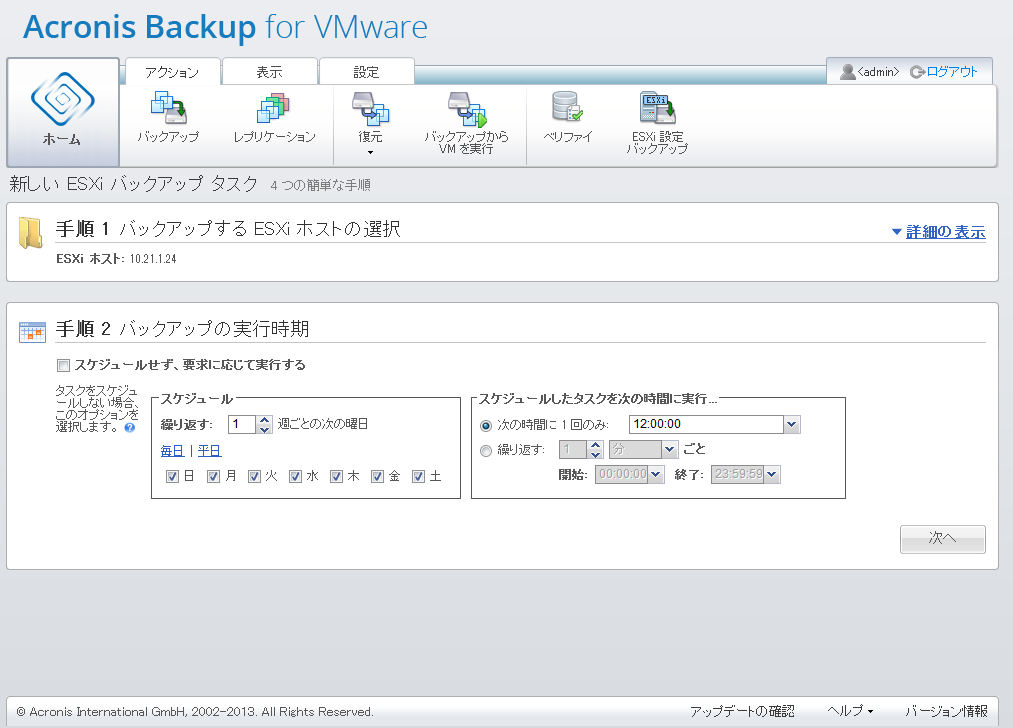Viewport: 1013px width, 728px height.
Task: Select the repeat (繰り返す) interval radio button
Action: (486, 450)
